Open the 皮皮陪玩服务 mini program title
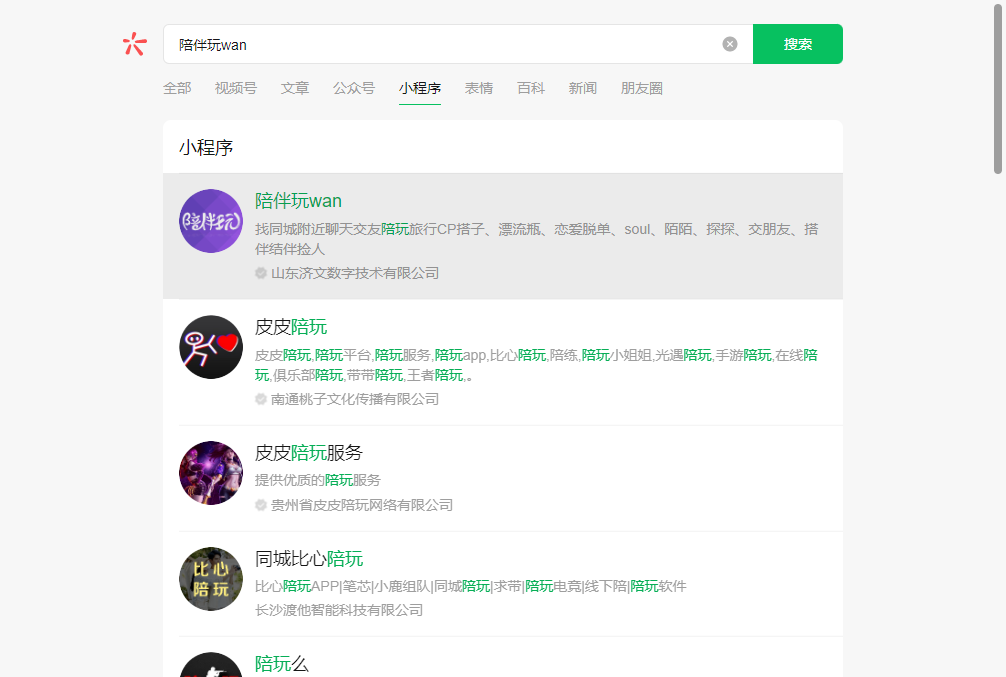This screenshot has width=1006, height=677. click(x=309, y=453)
